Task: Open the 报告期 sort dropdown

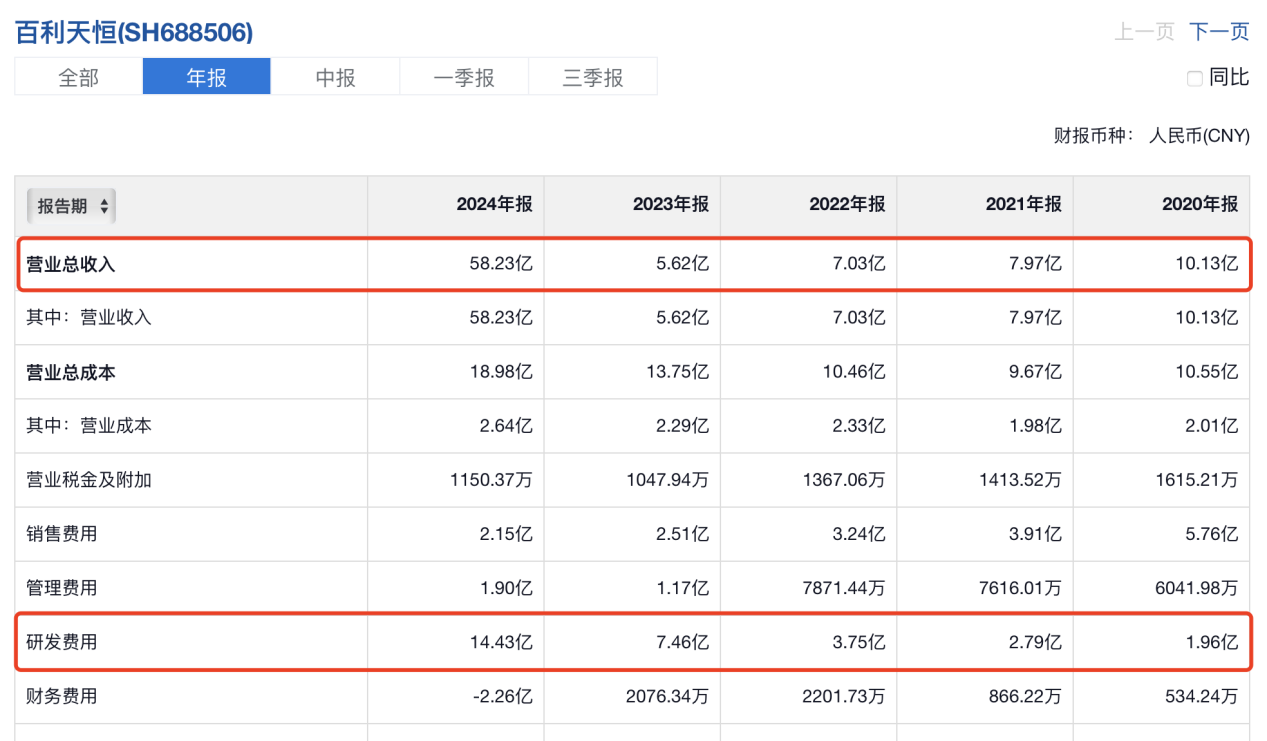Action: click(71, 206)
